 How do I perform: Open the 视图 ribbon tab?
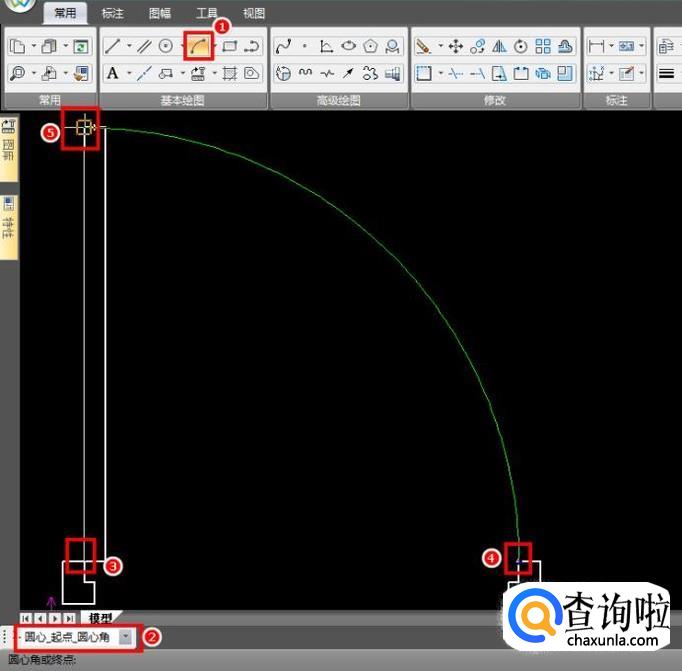pos(254,14)
